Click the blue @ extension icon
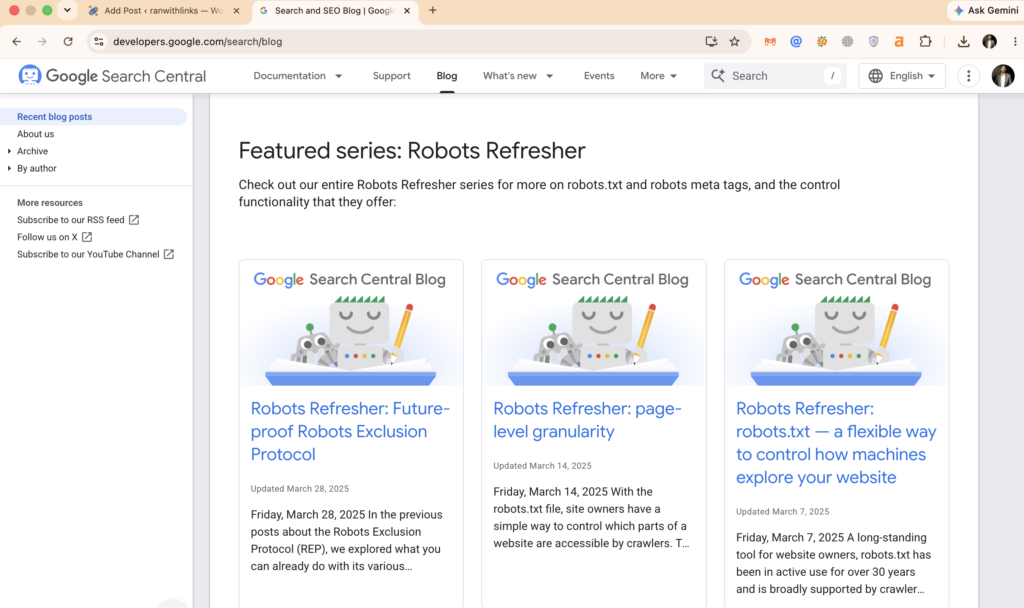Screen dimensions: 1024x608 796,41
